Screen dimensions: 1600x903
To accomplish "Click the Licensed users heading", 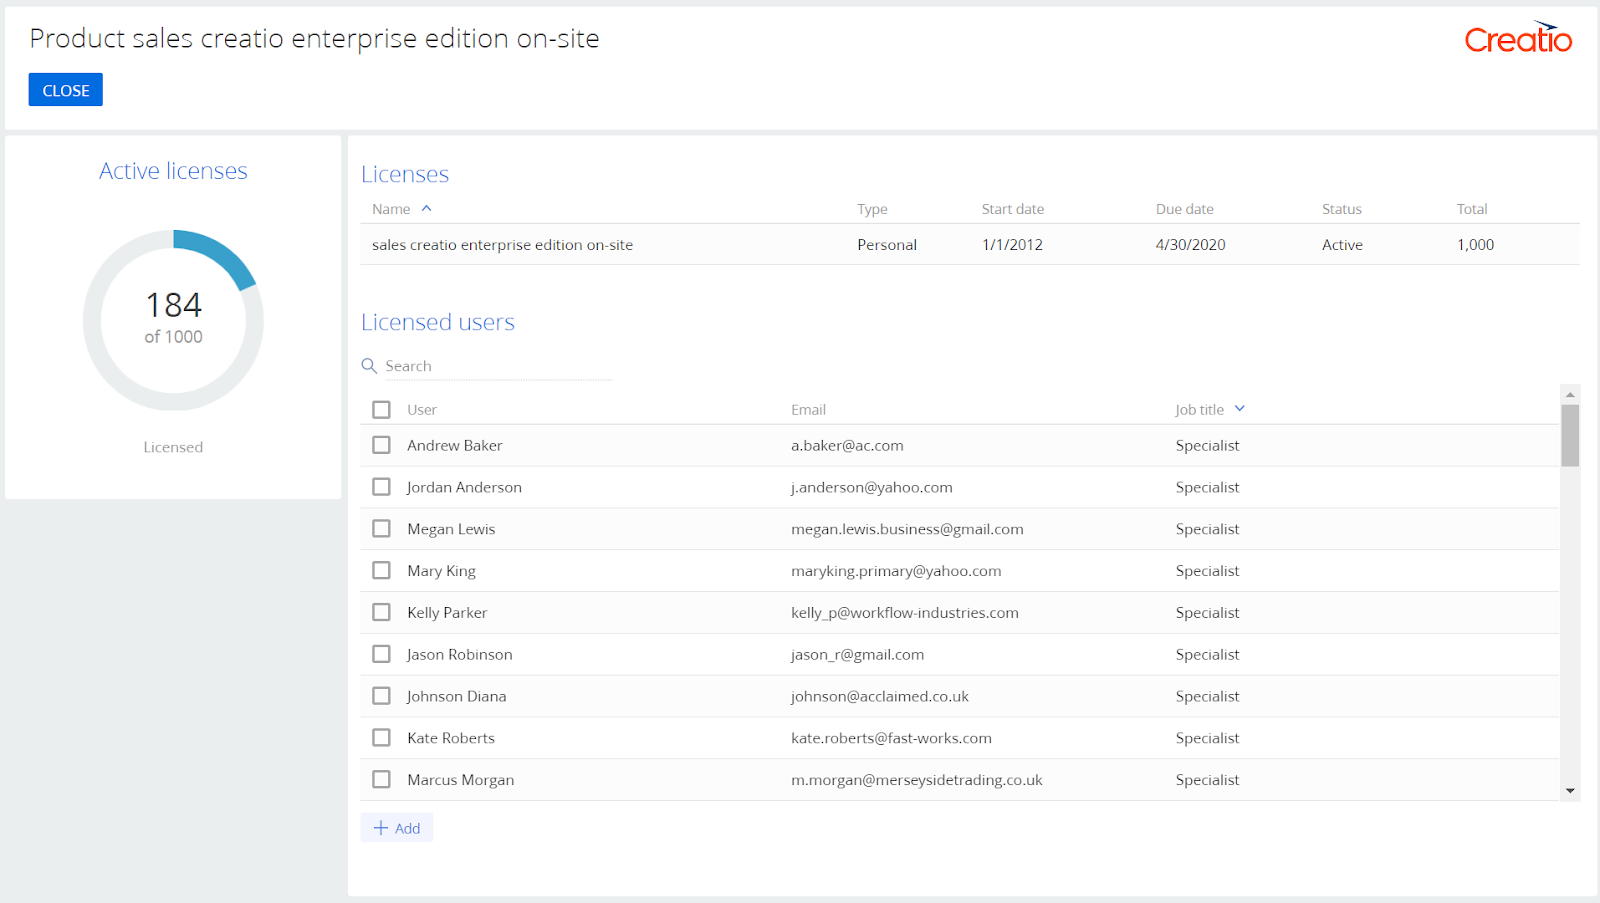I will [x=438, y=322].
